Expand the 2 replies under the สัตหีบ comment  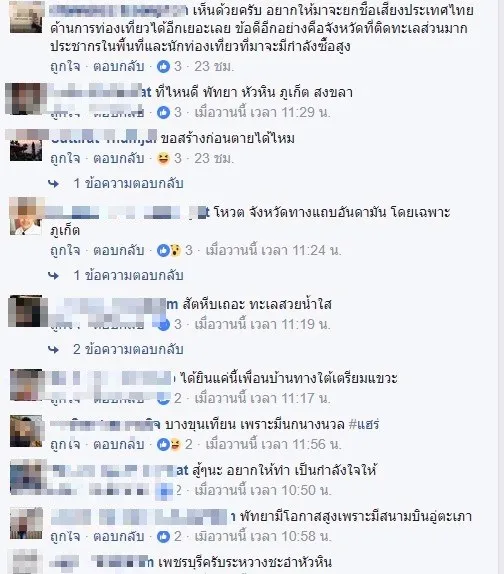coord(128,349)
